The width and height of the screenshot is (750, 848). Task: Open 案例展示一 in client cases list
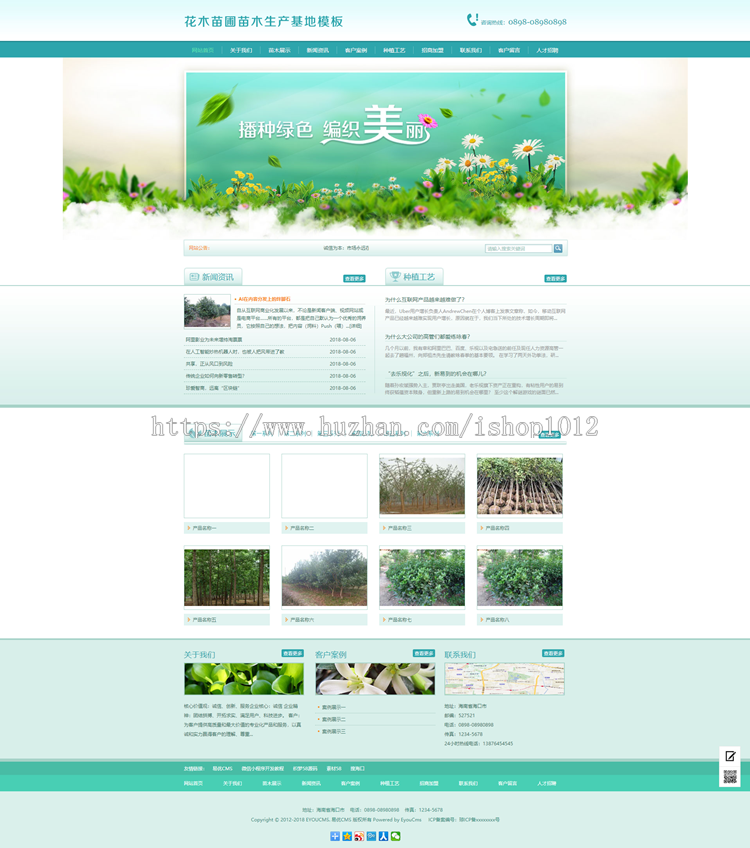click(x=334, y=707)
